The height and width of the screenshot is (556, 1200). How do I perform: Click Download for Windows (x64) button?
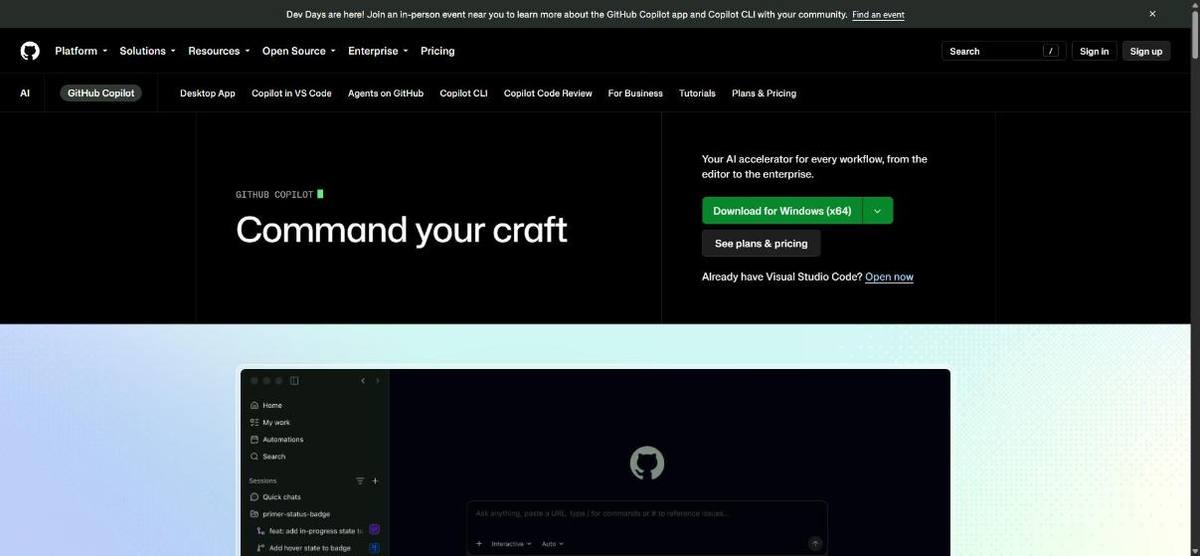click(782, 211)
